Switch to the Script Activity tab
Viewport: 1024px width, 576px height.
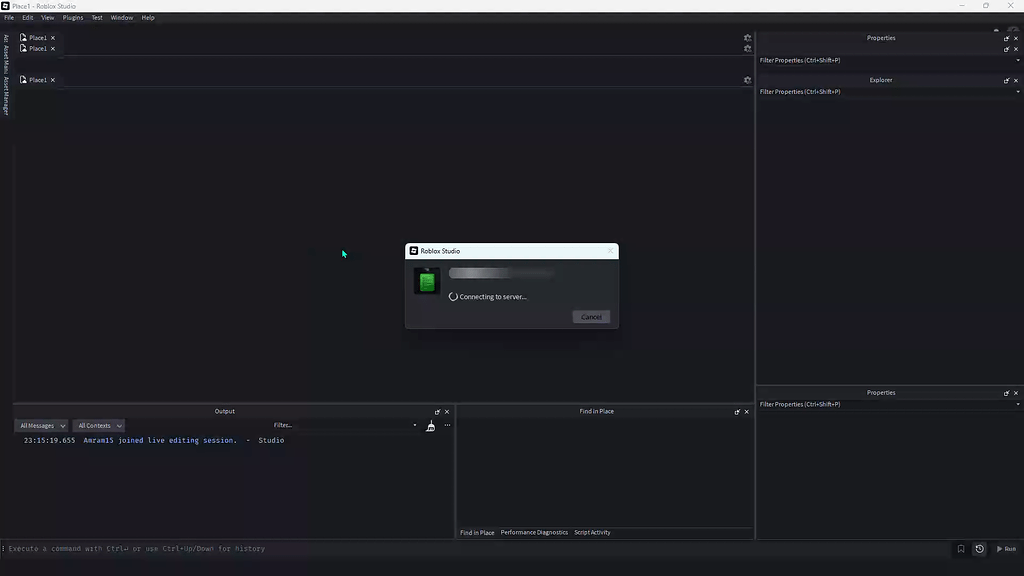click(592, 533)
